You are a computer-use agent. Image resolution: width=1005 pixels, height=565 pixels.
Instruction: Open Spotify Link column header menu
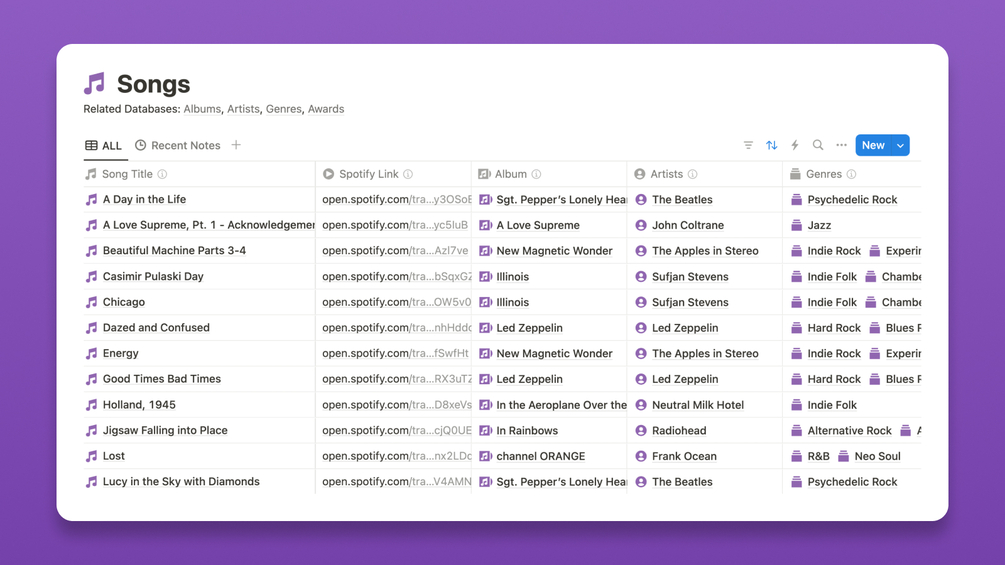coord(394,174)
